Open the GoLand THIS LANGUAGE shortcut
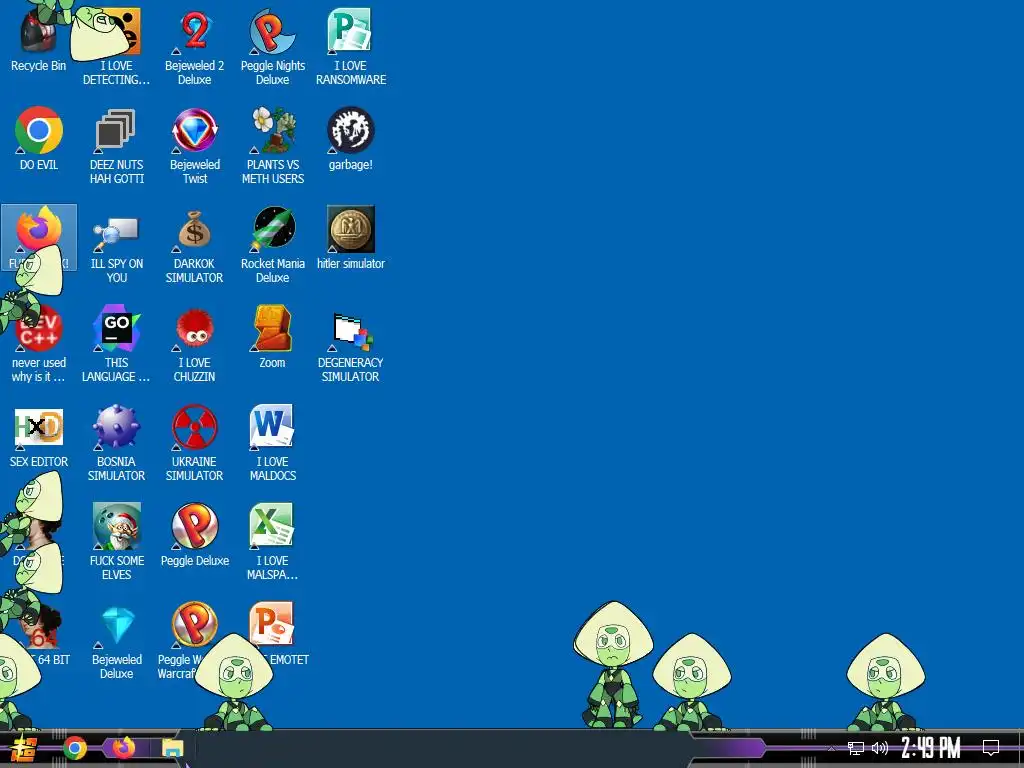The image size is (1024, 768). [x=116, y=343]
